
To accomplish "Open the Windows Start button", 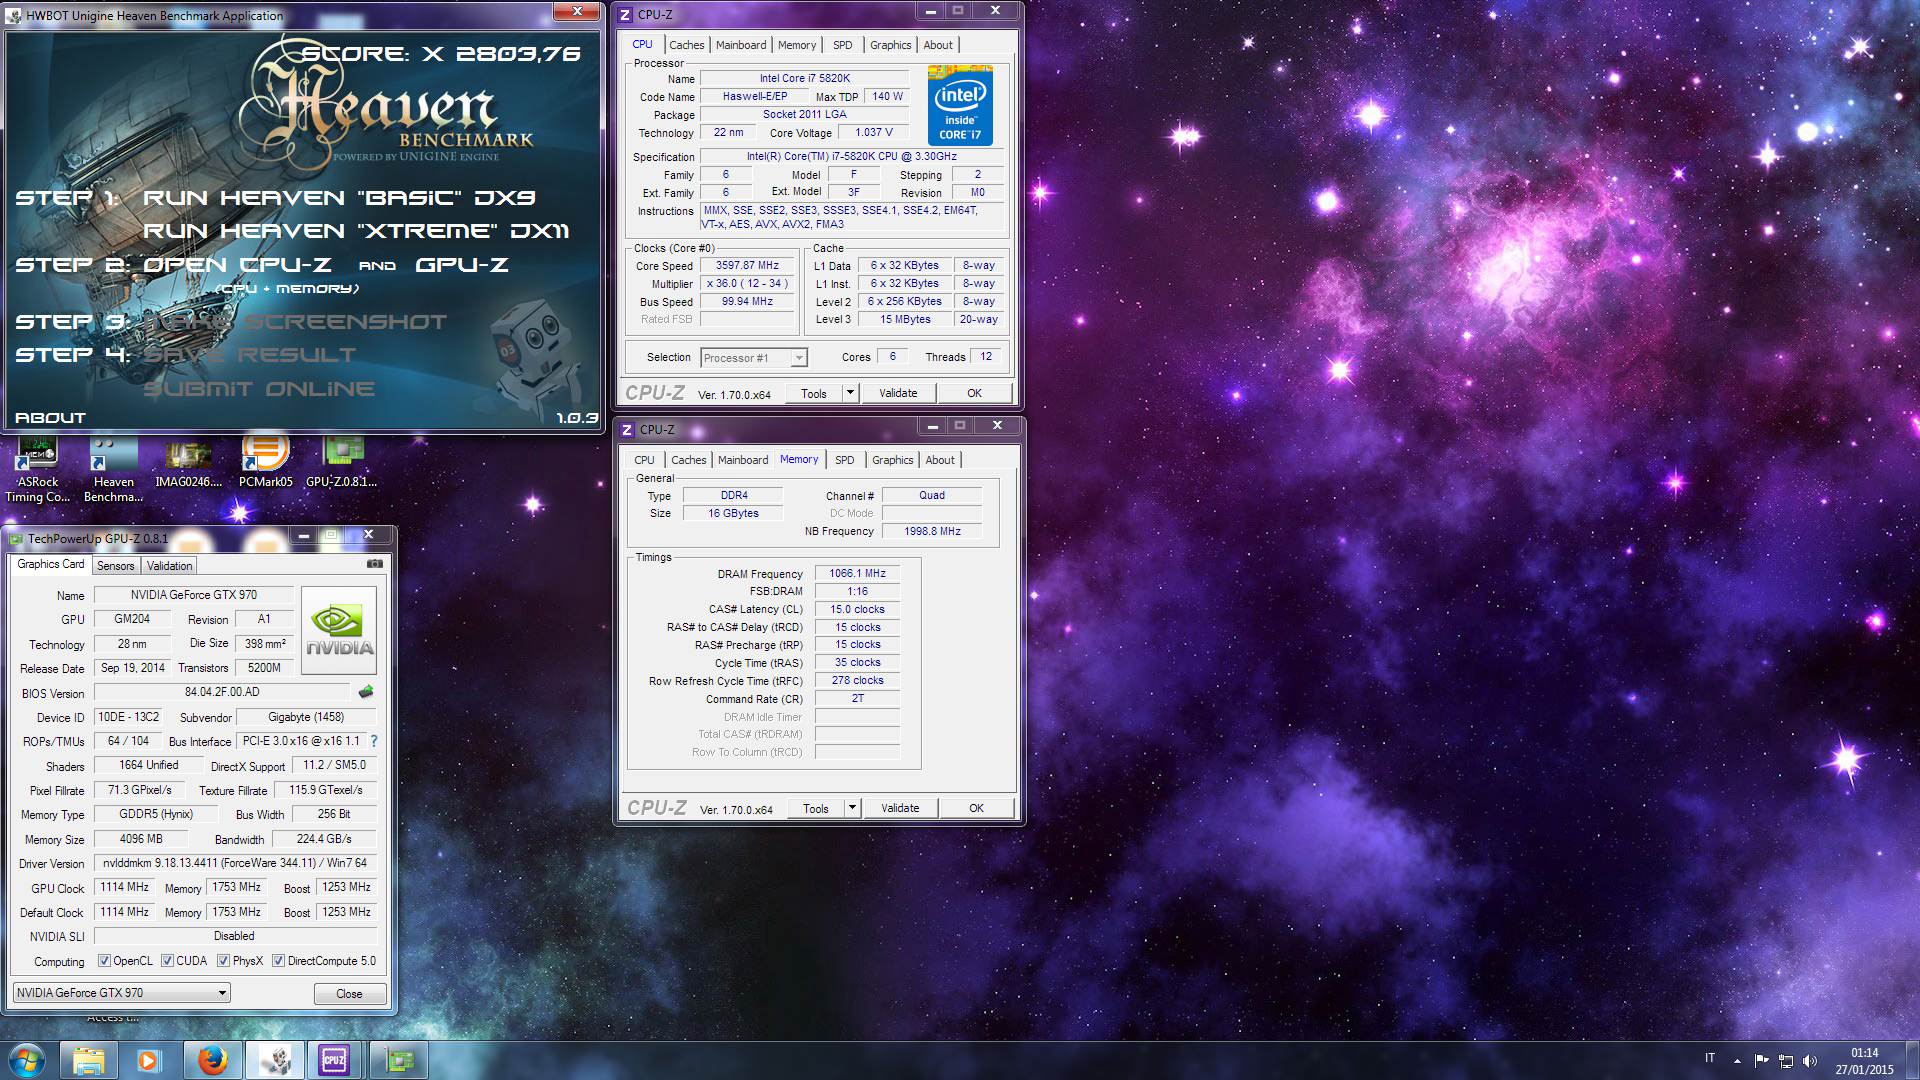I will click(27, 1060).
